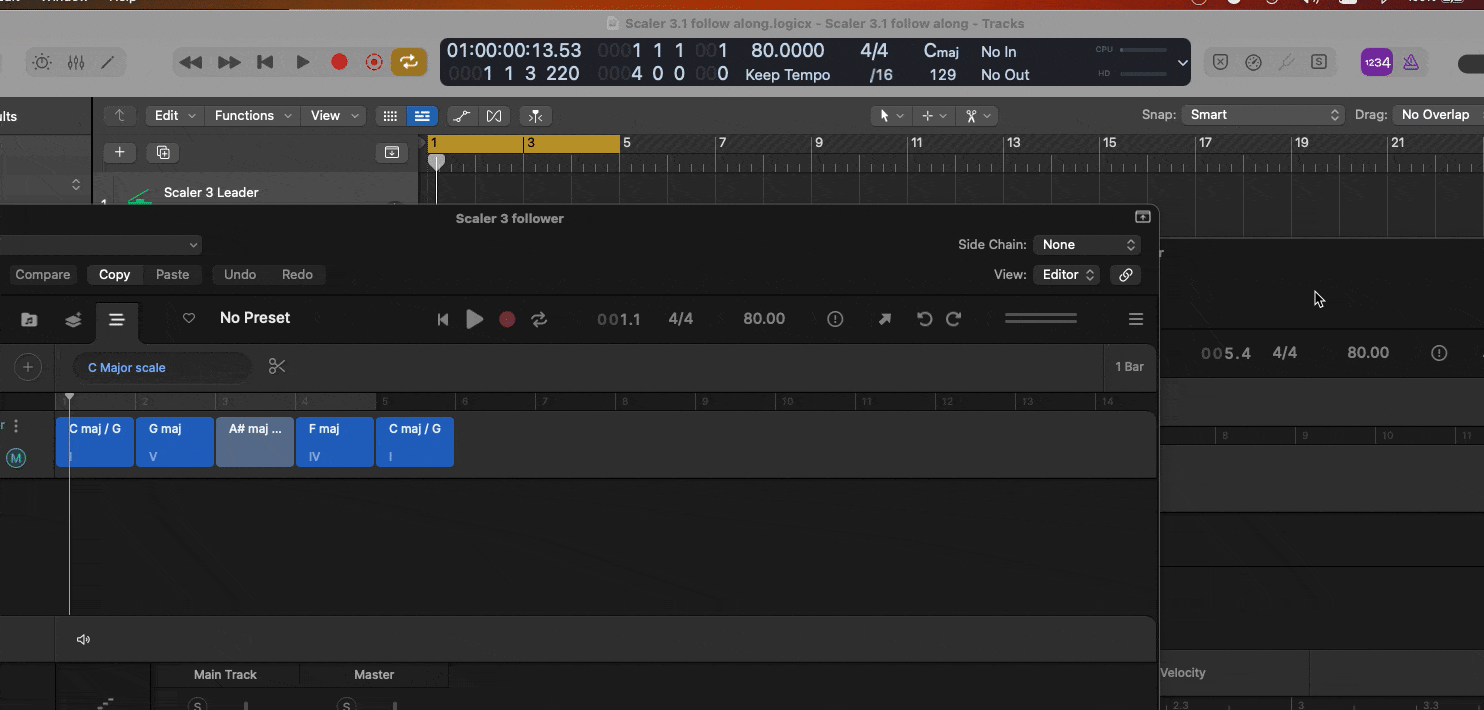Toggle Catch Playhead button
The image size is (1484, 710).
536,116
